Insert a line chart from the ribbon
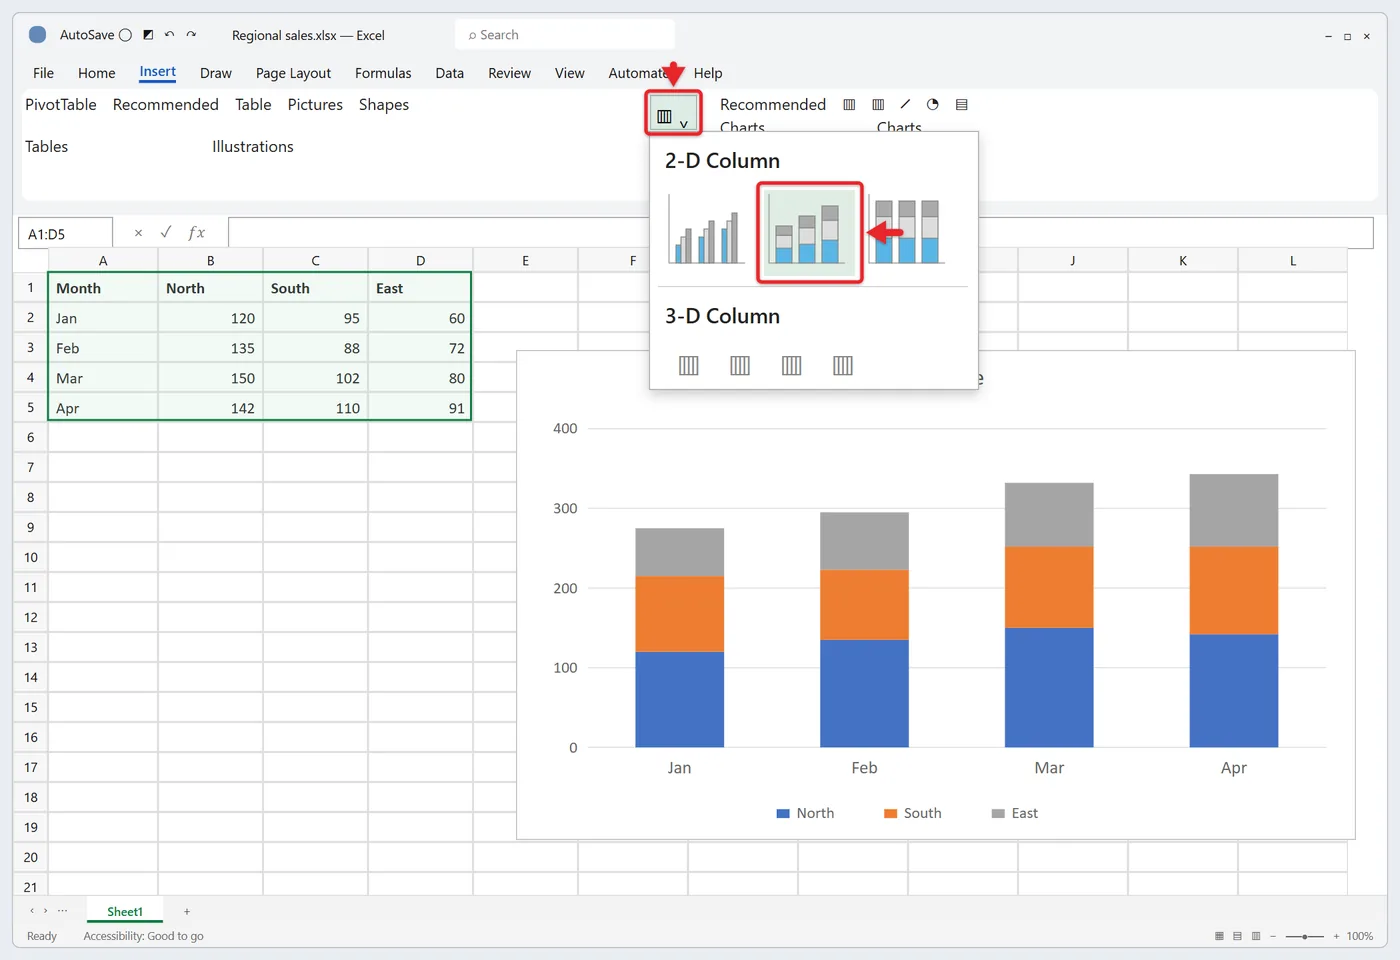 (x=905, y=104)
